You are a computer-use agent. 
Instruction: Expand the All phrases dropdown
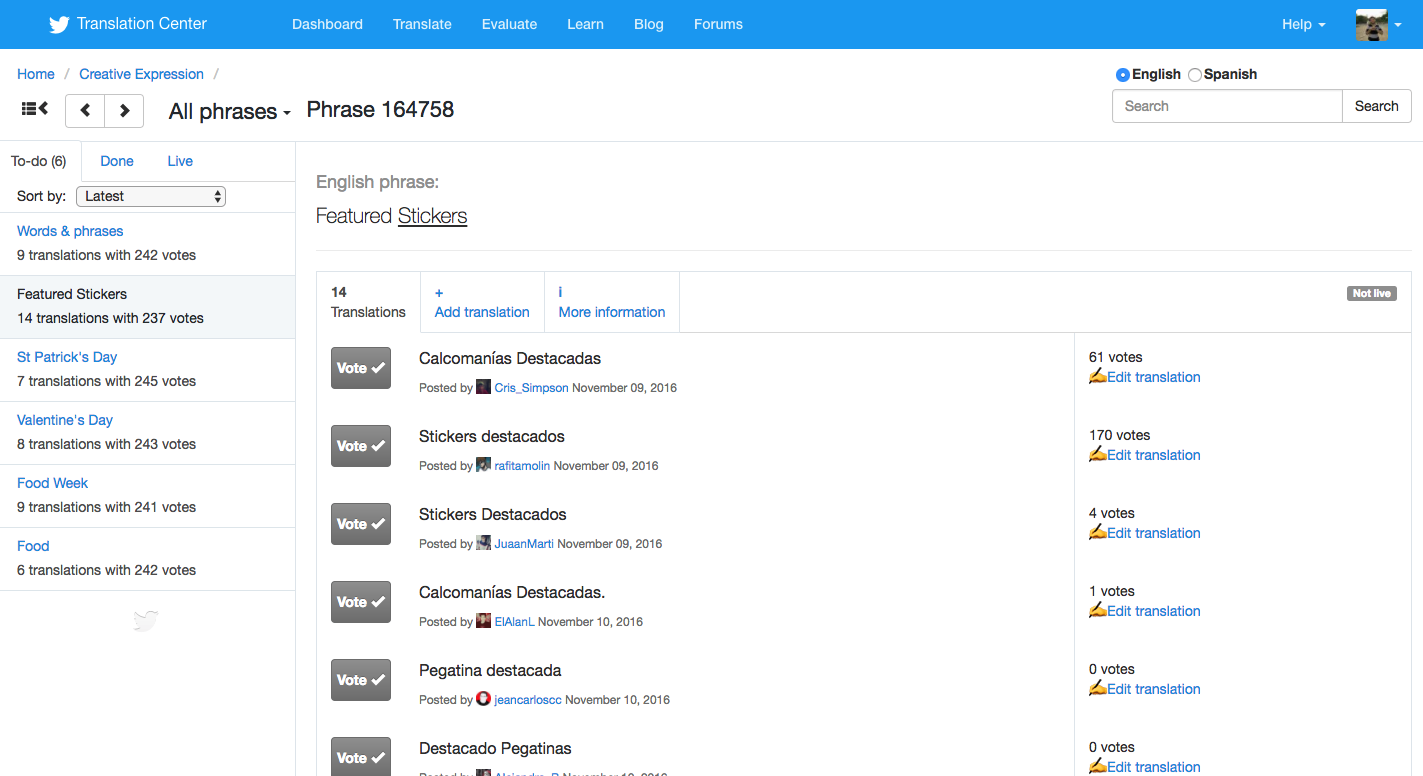(229, 111)
